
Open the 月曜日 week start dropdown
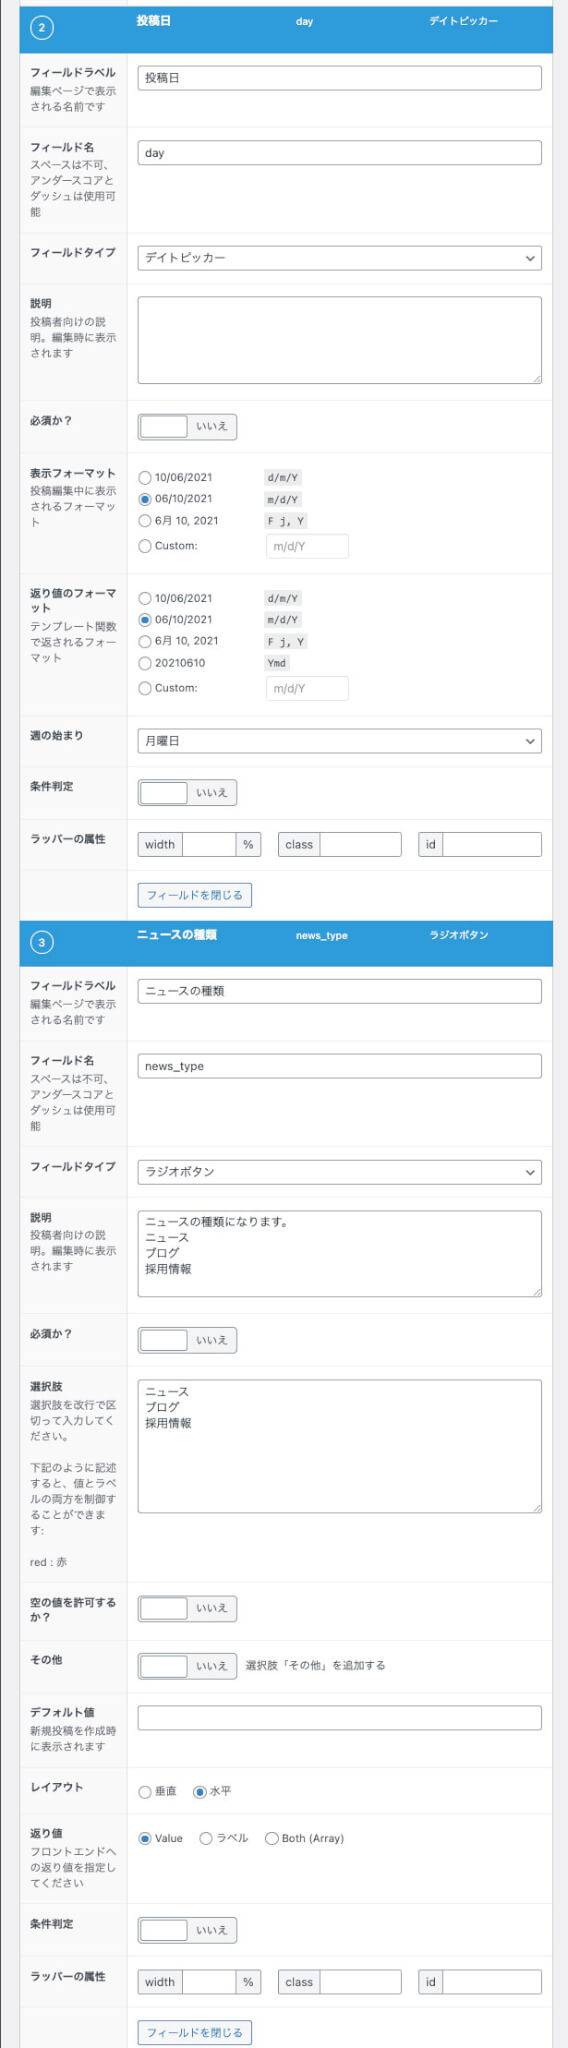coord(339,741)
